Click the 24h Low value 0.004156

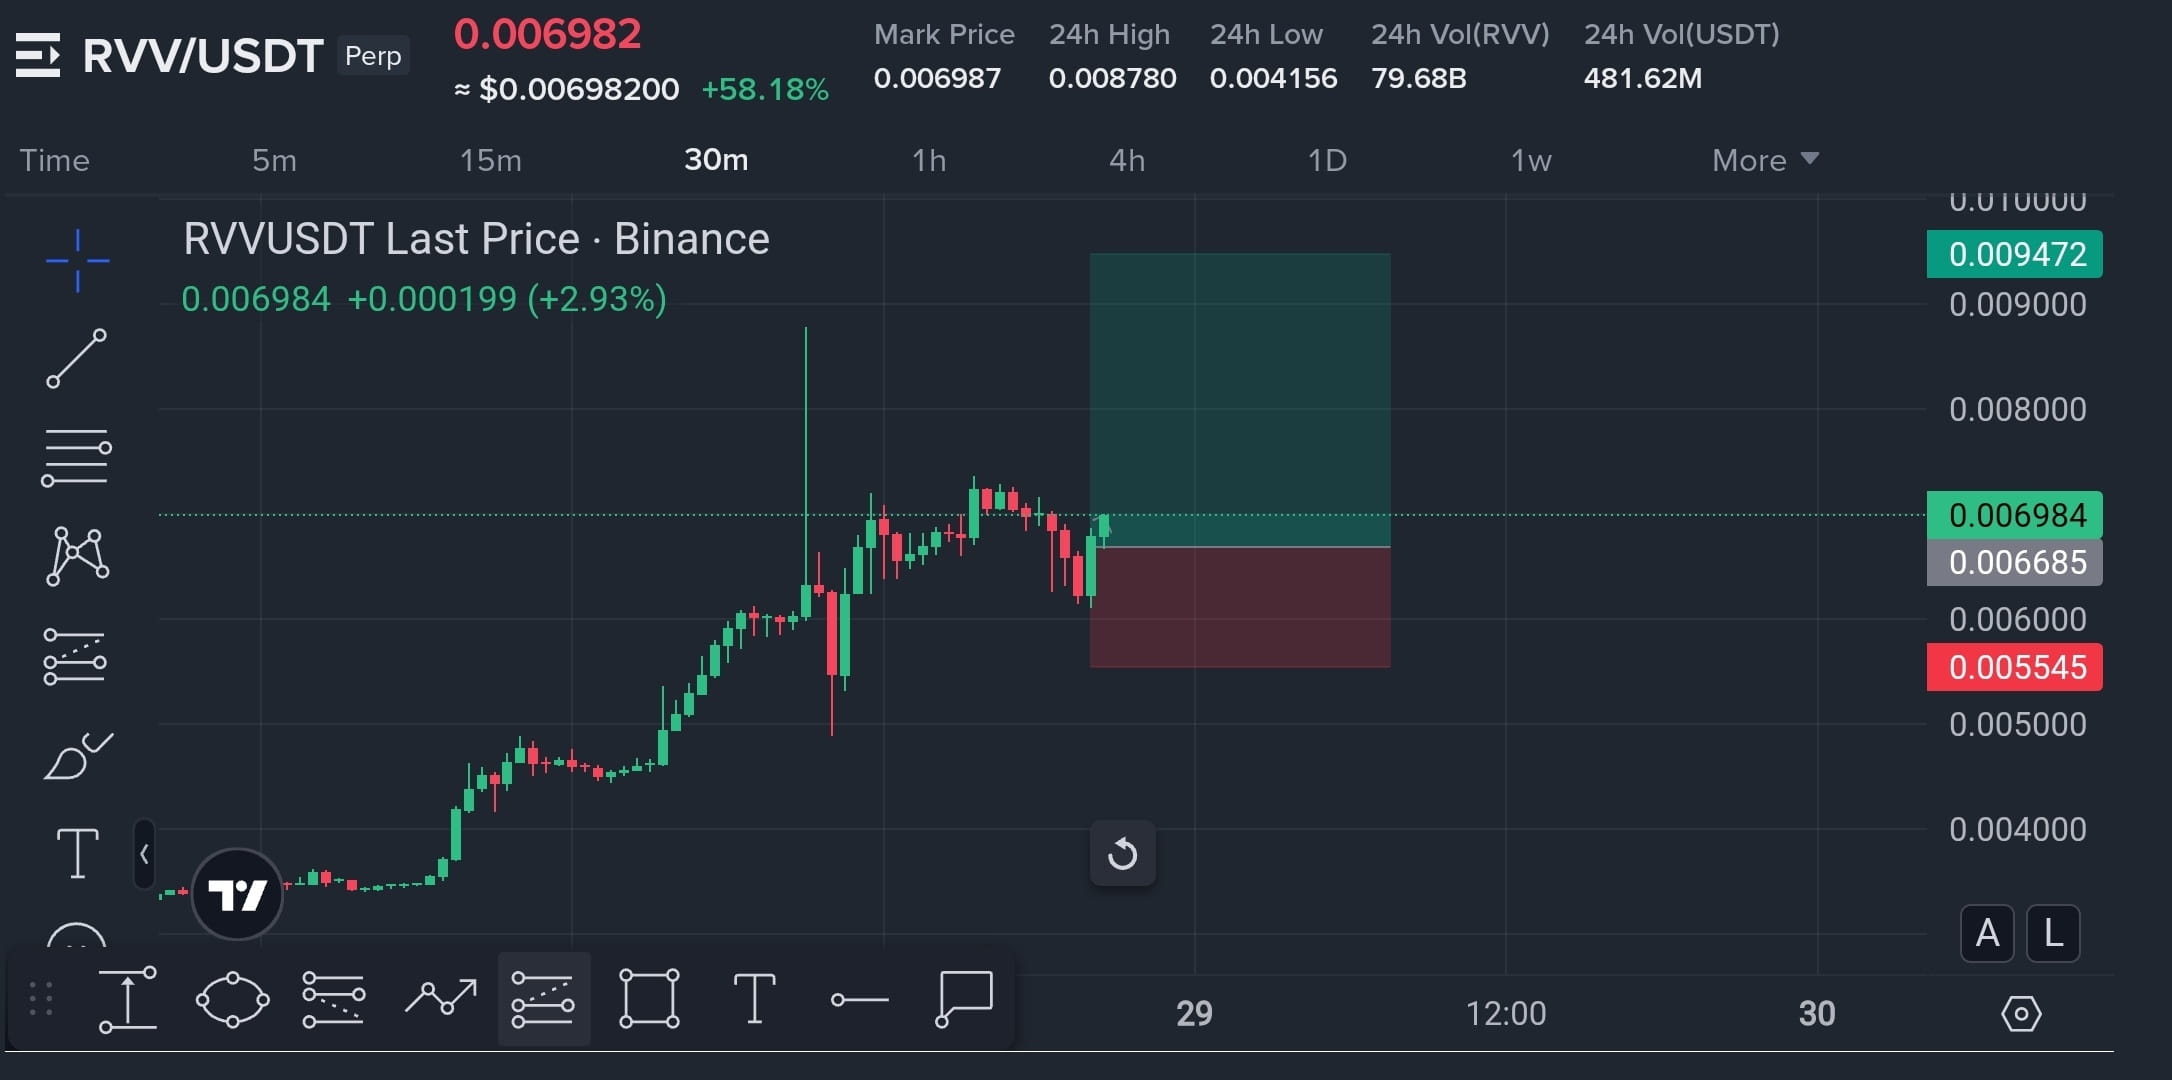pyautogui.click(x=1273, y=78)
